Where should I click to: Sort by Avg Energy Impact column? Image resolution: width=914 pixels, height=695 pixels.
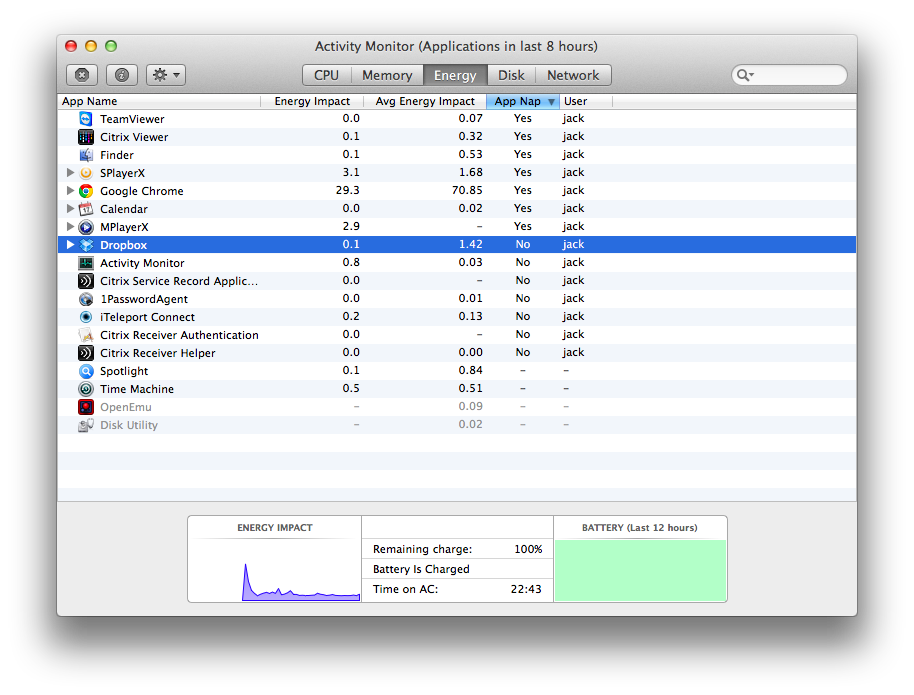point(425,101)
